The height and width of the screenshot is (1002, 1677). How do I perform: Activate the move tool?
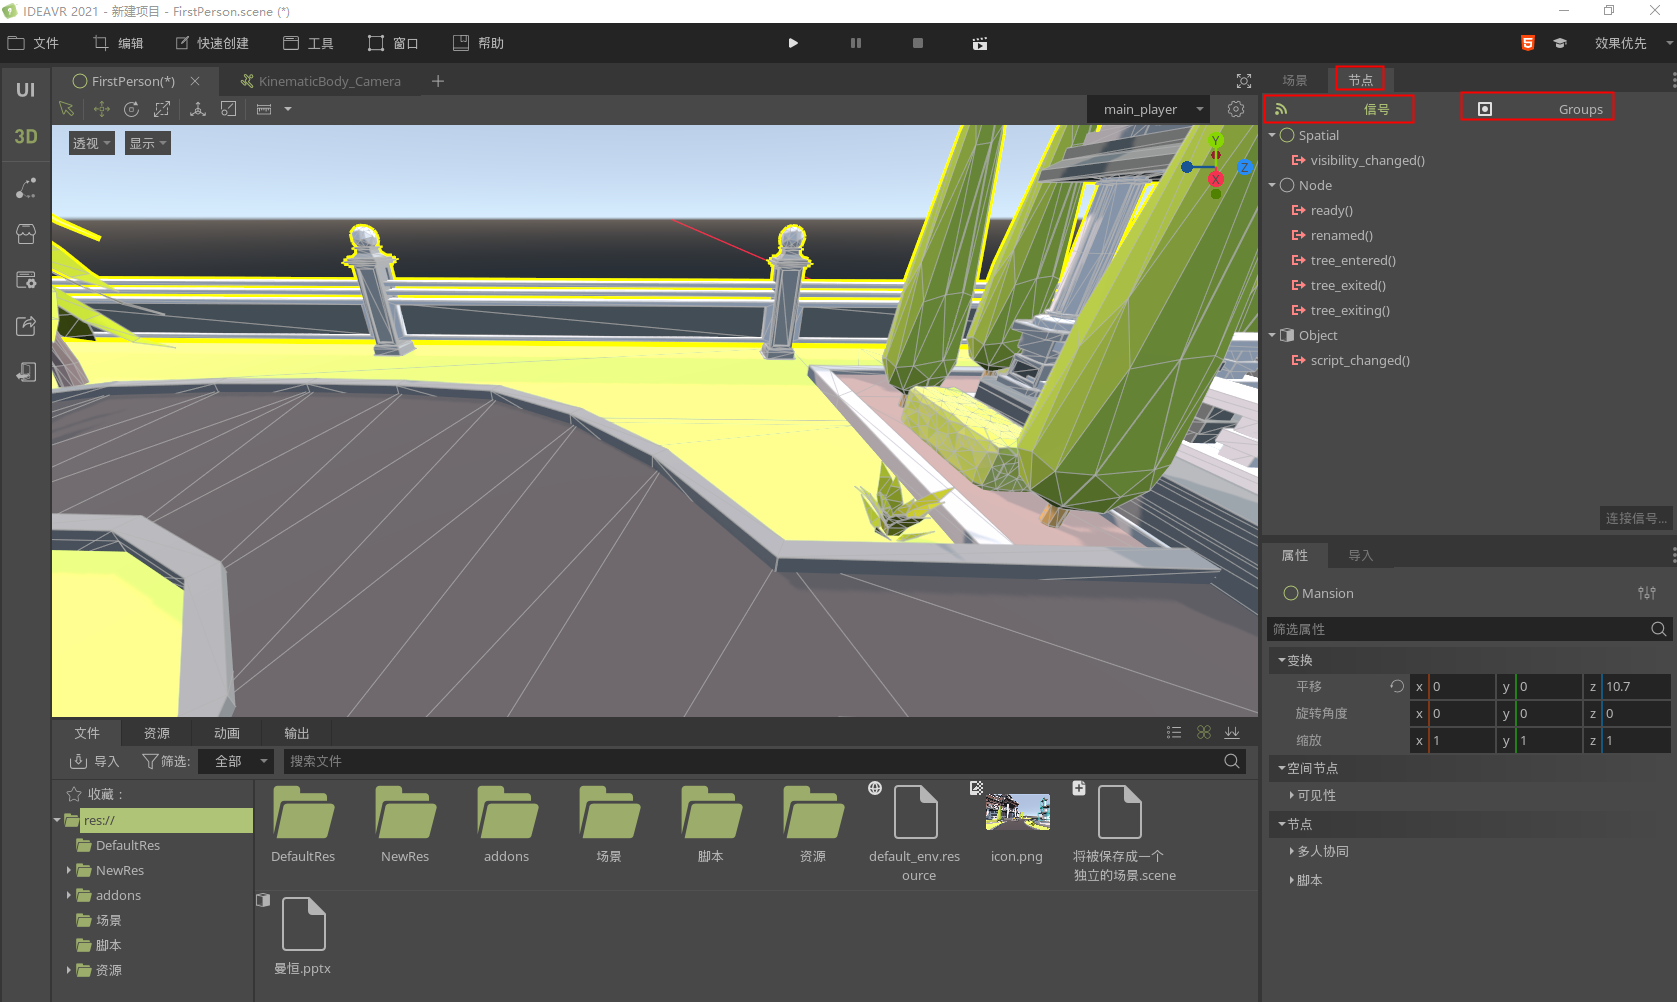[x=102, y=109]
